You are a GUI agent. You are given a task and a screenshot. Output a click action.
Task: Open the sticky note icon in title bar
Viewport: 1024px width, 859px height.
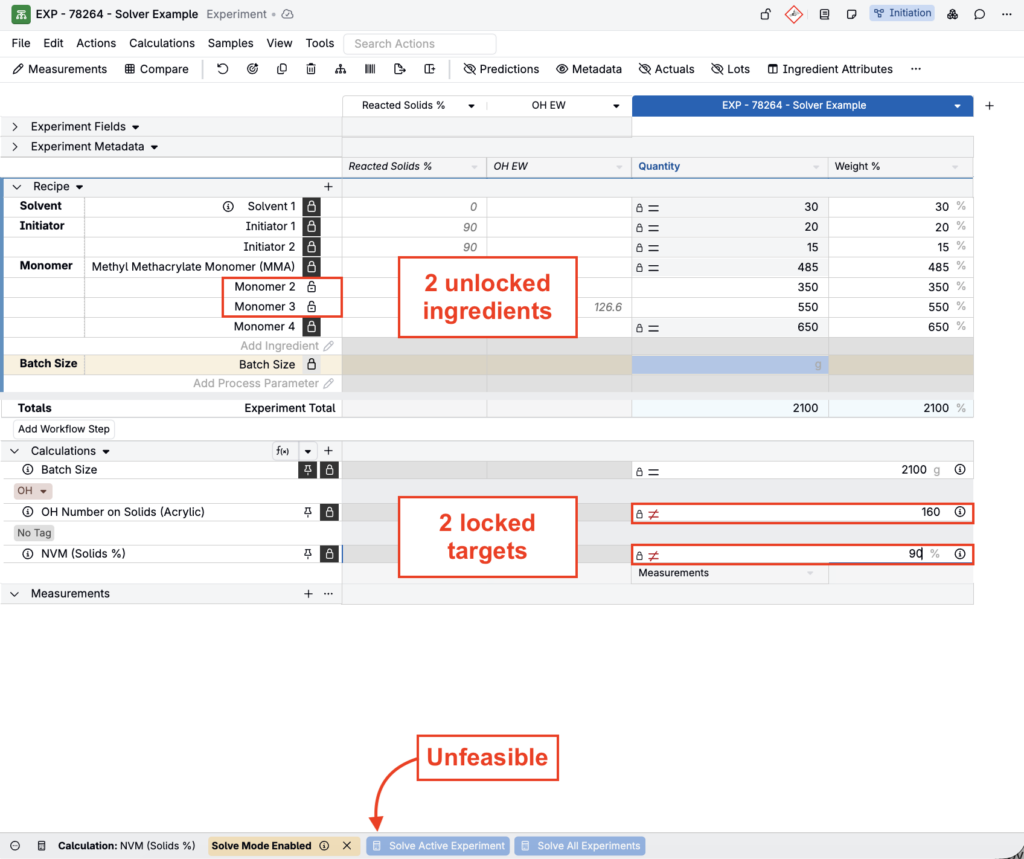851,14
